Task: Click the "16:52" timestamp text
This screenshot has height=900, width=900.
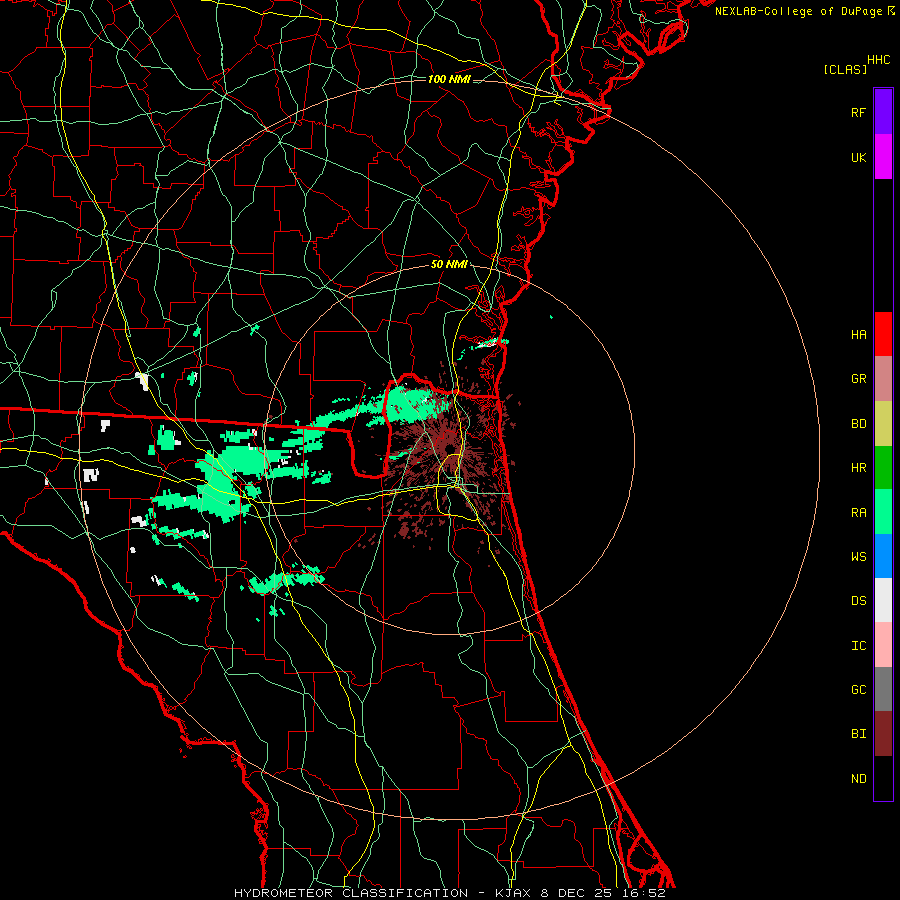Action: tap(643, 893)
